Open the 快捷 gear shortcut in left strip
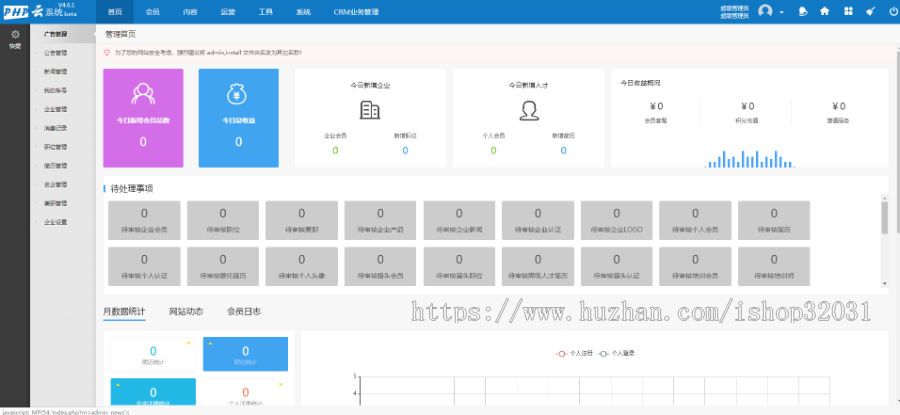Image resolution: width=900 pixels, height=415 pixels. (15, 39)
